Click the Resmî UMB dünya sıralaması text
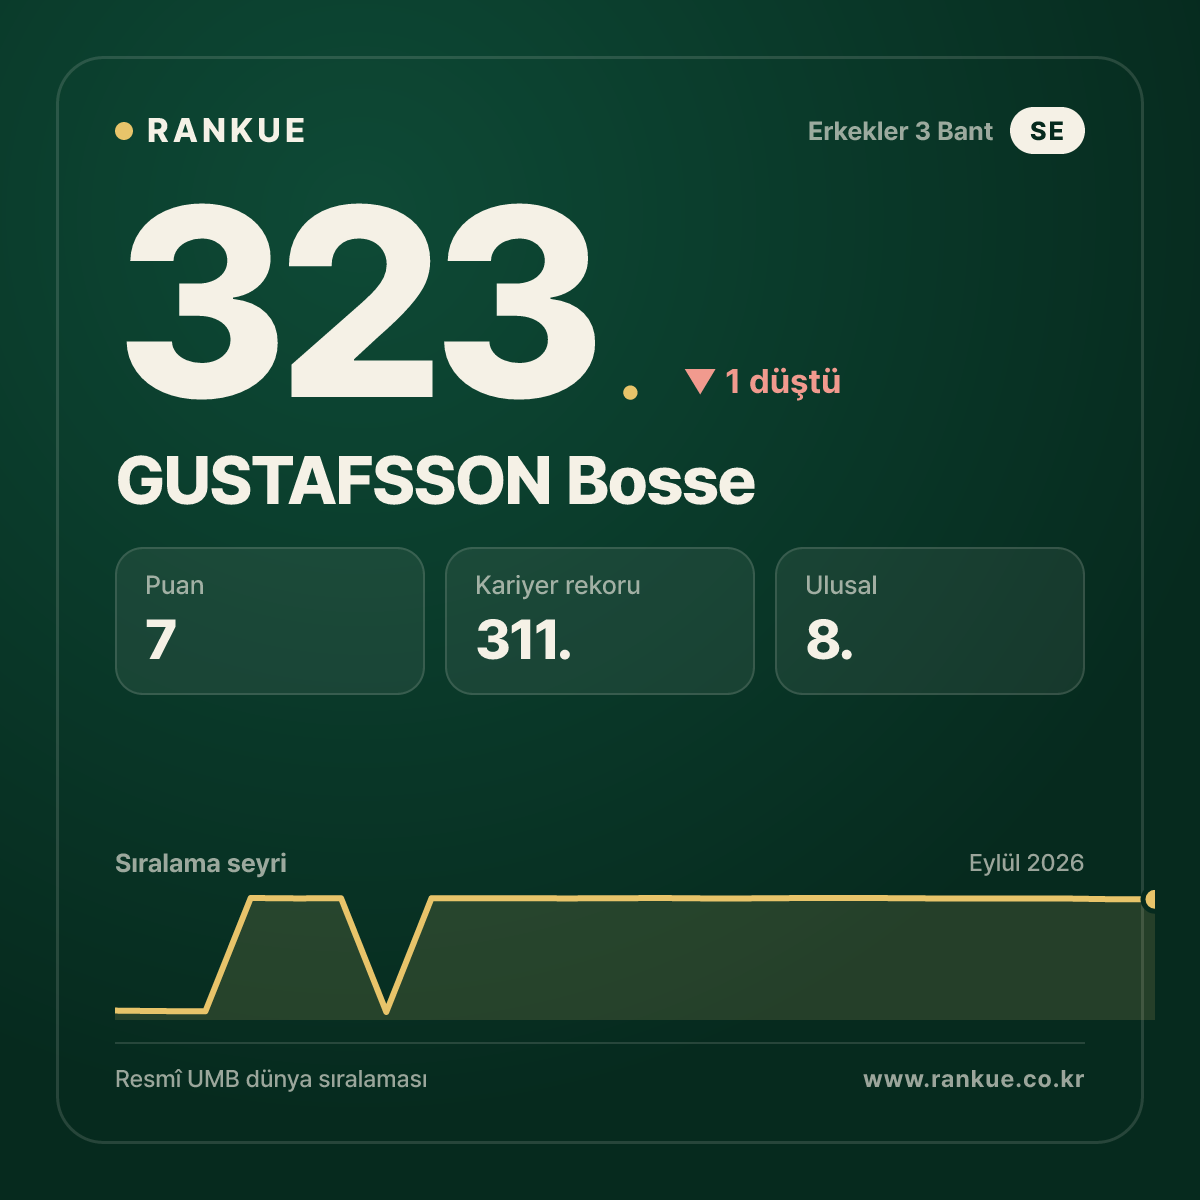The height and width of the screenshot is (1200, 1200). [271, 1080]
